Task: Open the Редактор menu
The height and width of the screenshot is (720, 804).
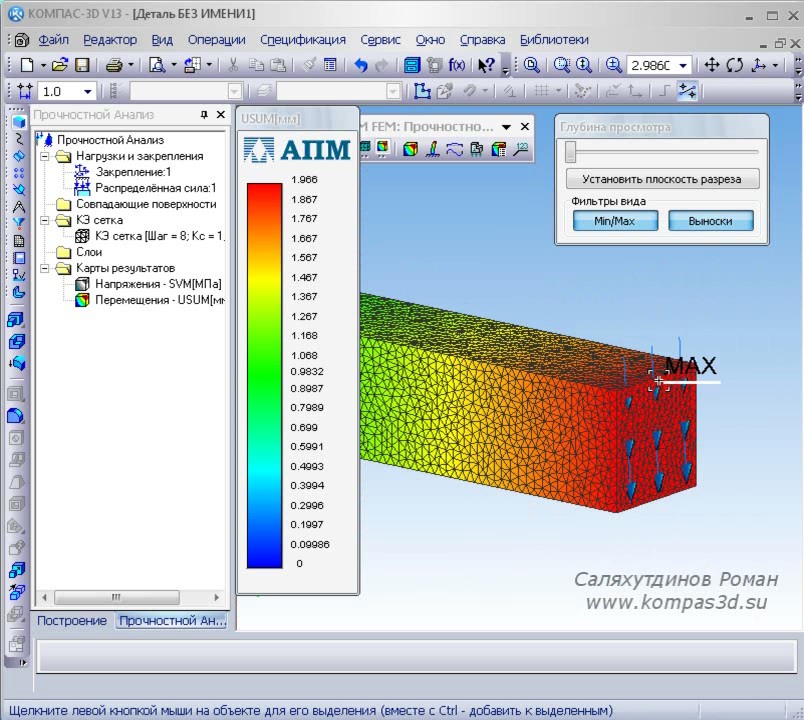Action: click(x=110, y=40)
